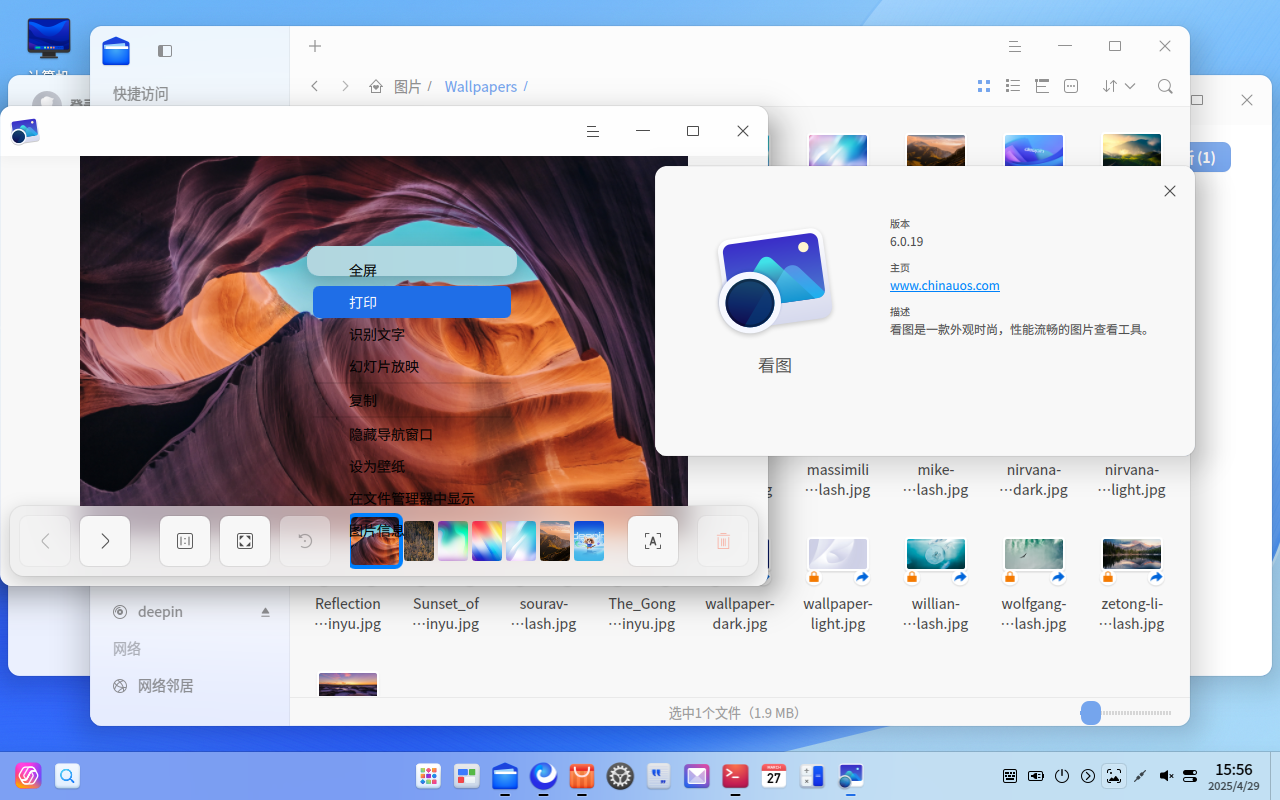The width and height of the screenshot is (1280, 800).
Task: Open system settings gear in the dock
Action: coord(620,775)
